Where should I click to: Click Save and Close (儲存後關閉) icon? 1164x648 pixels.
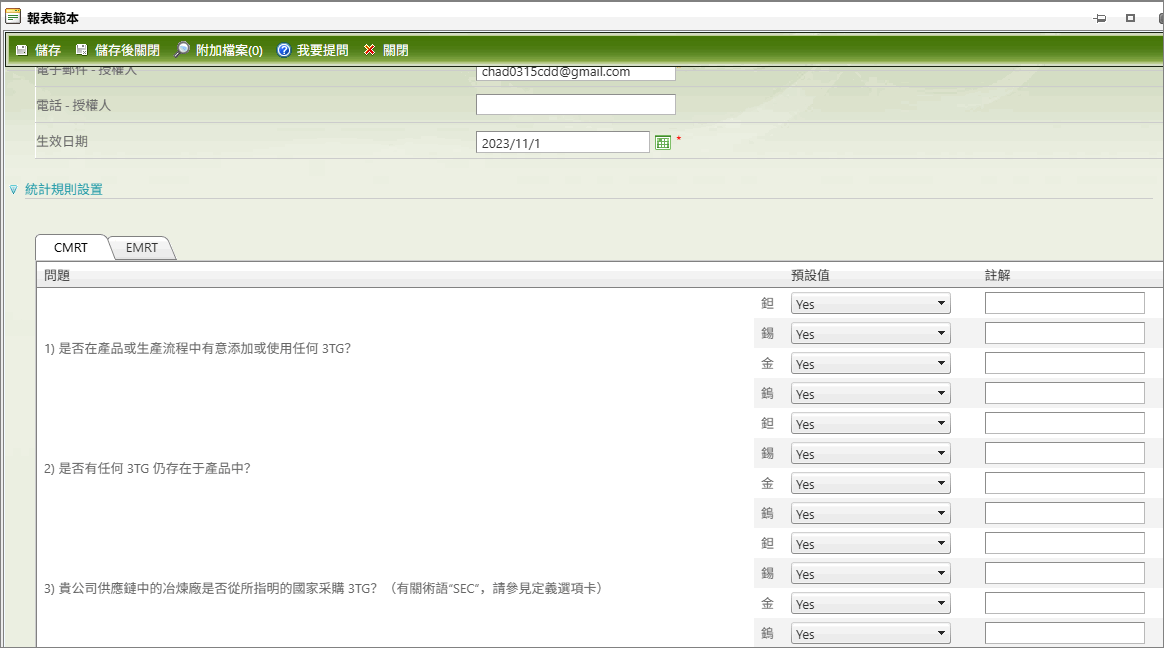[81, 50]
